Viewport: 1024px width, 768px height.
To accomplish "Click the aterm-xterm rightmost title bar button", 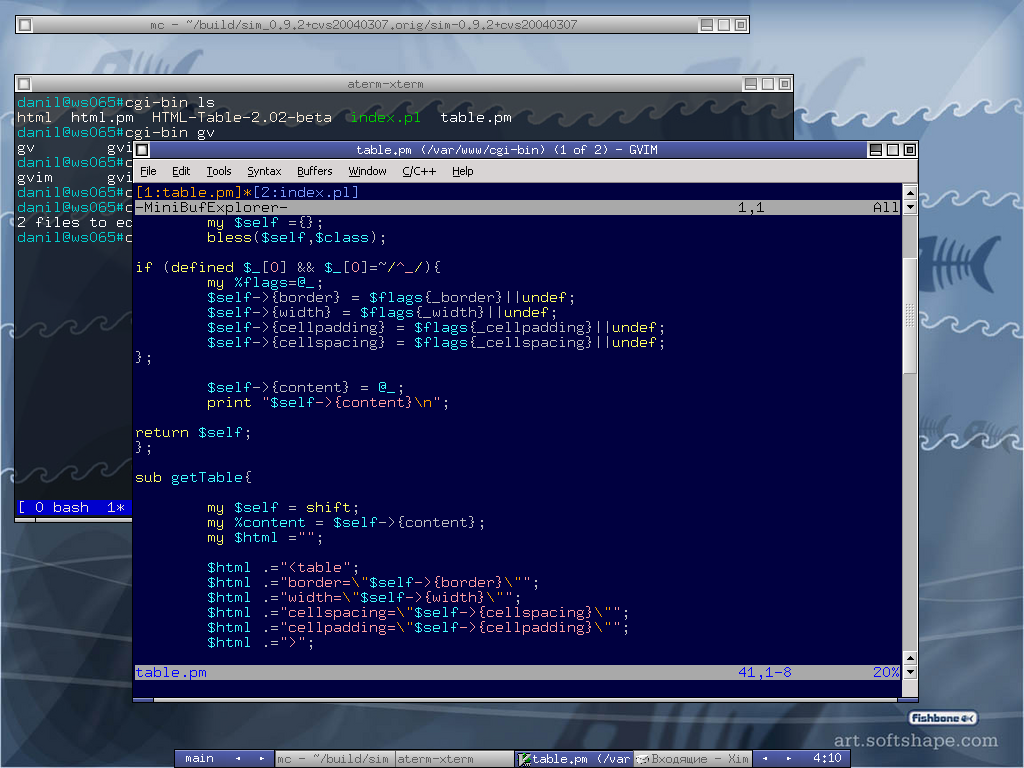I will pyautogui.click(x=784, y=84).
